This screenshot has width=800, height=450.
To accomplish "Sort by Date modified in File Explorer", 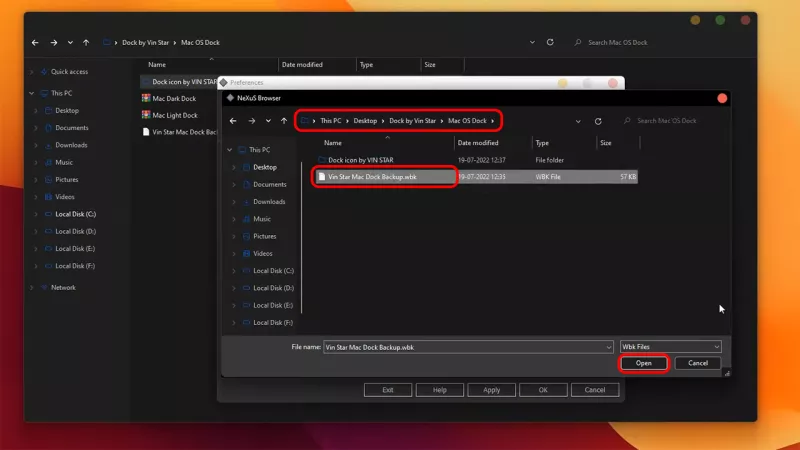I will click(x=302, y=65).
